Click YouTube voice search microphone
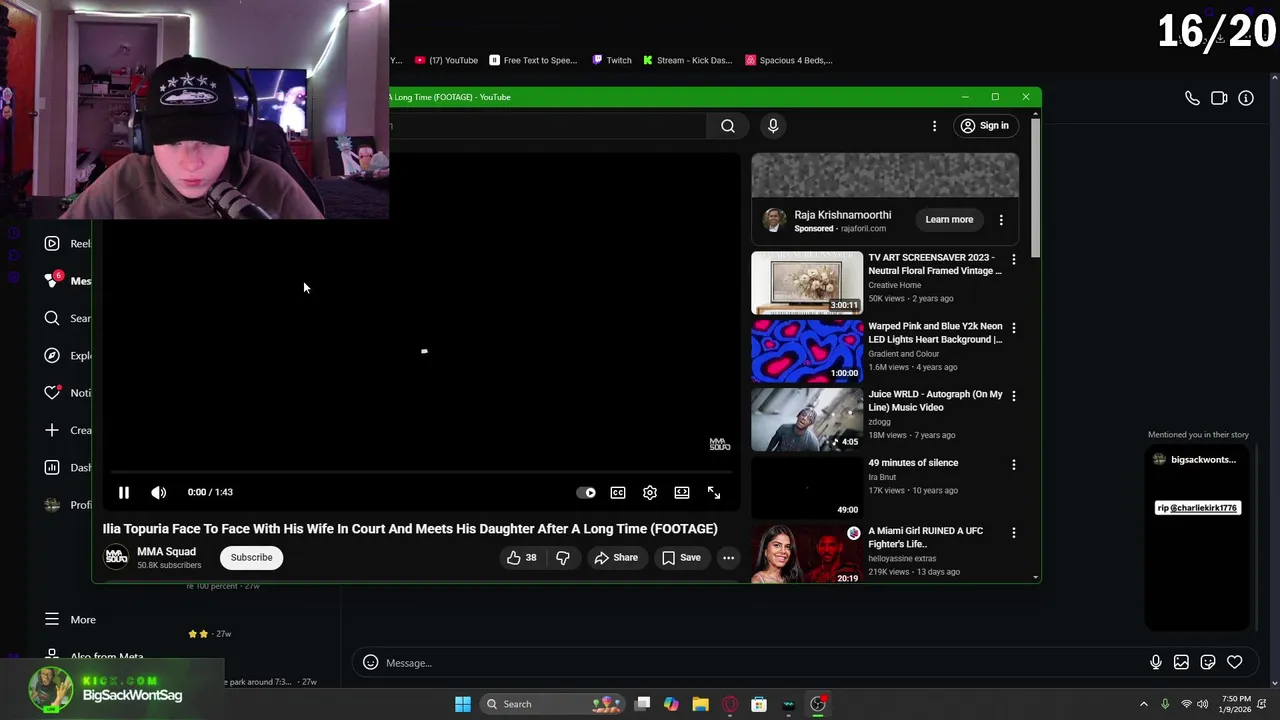The image size is (1280, 720). 773,126
